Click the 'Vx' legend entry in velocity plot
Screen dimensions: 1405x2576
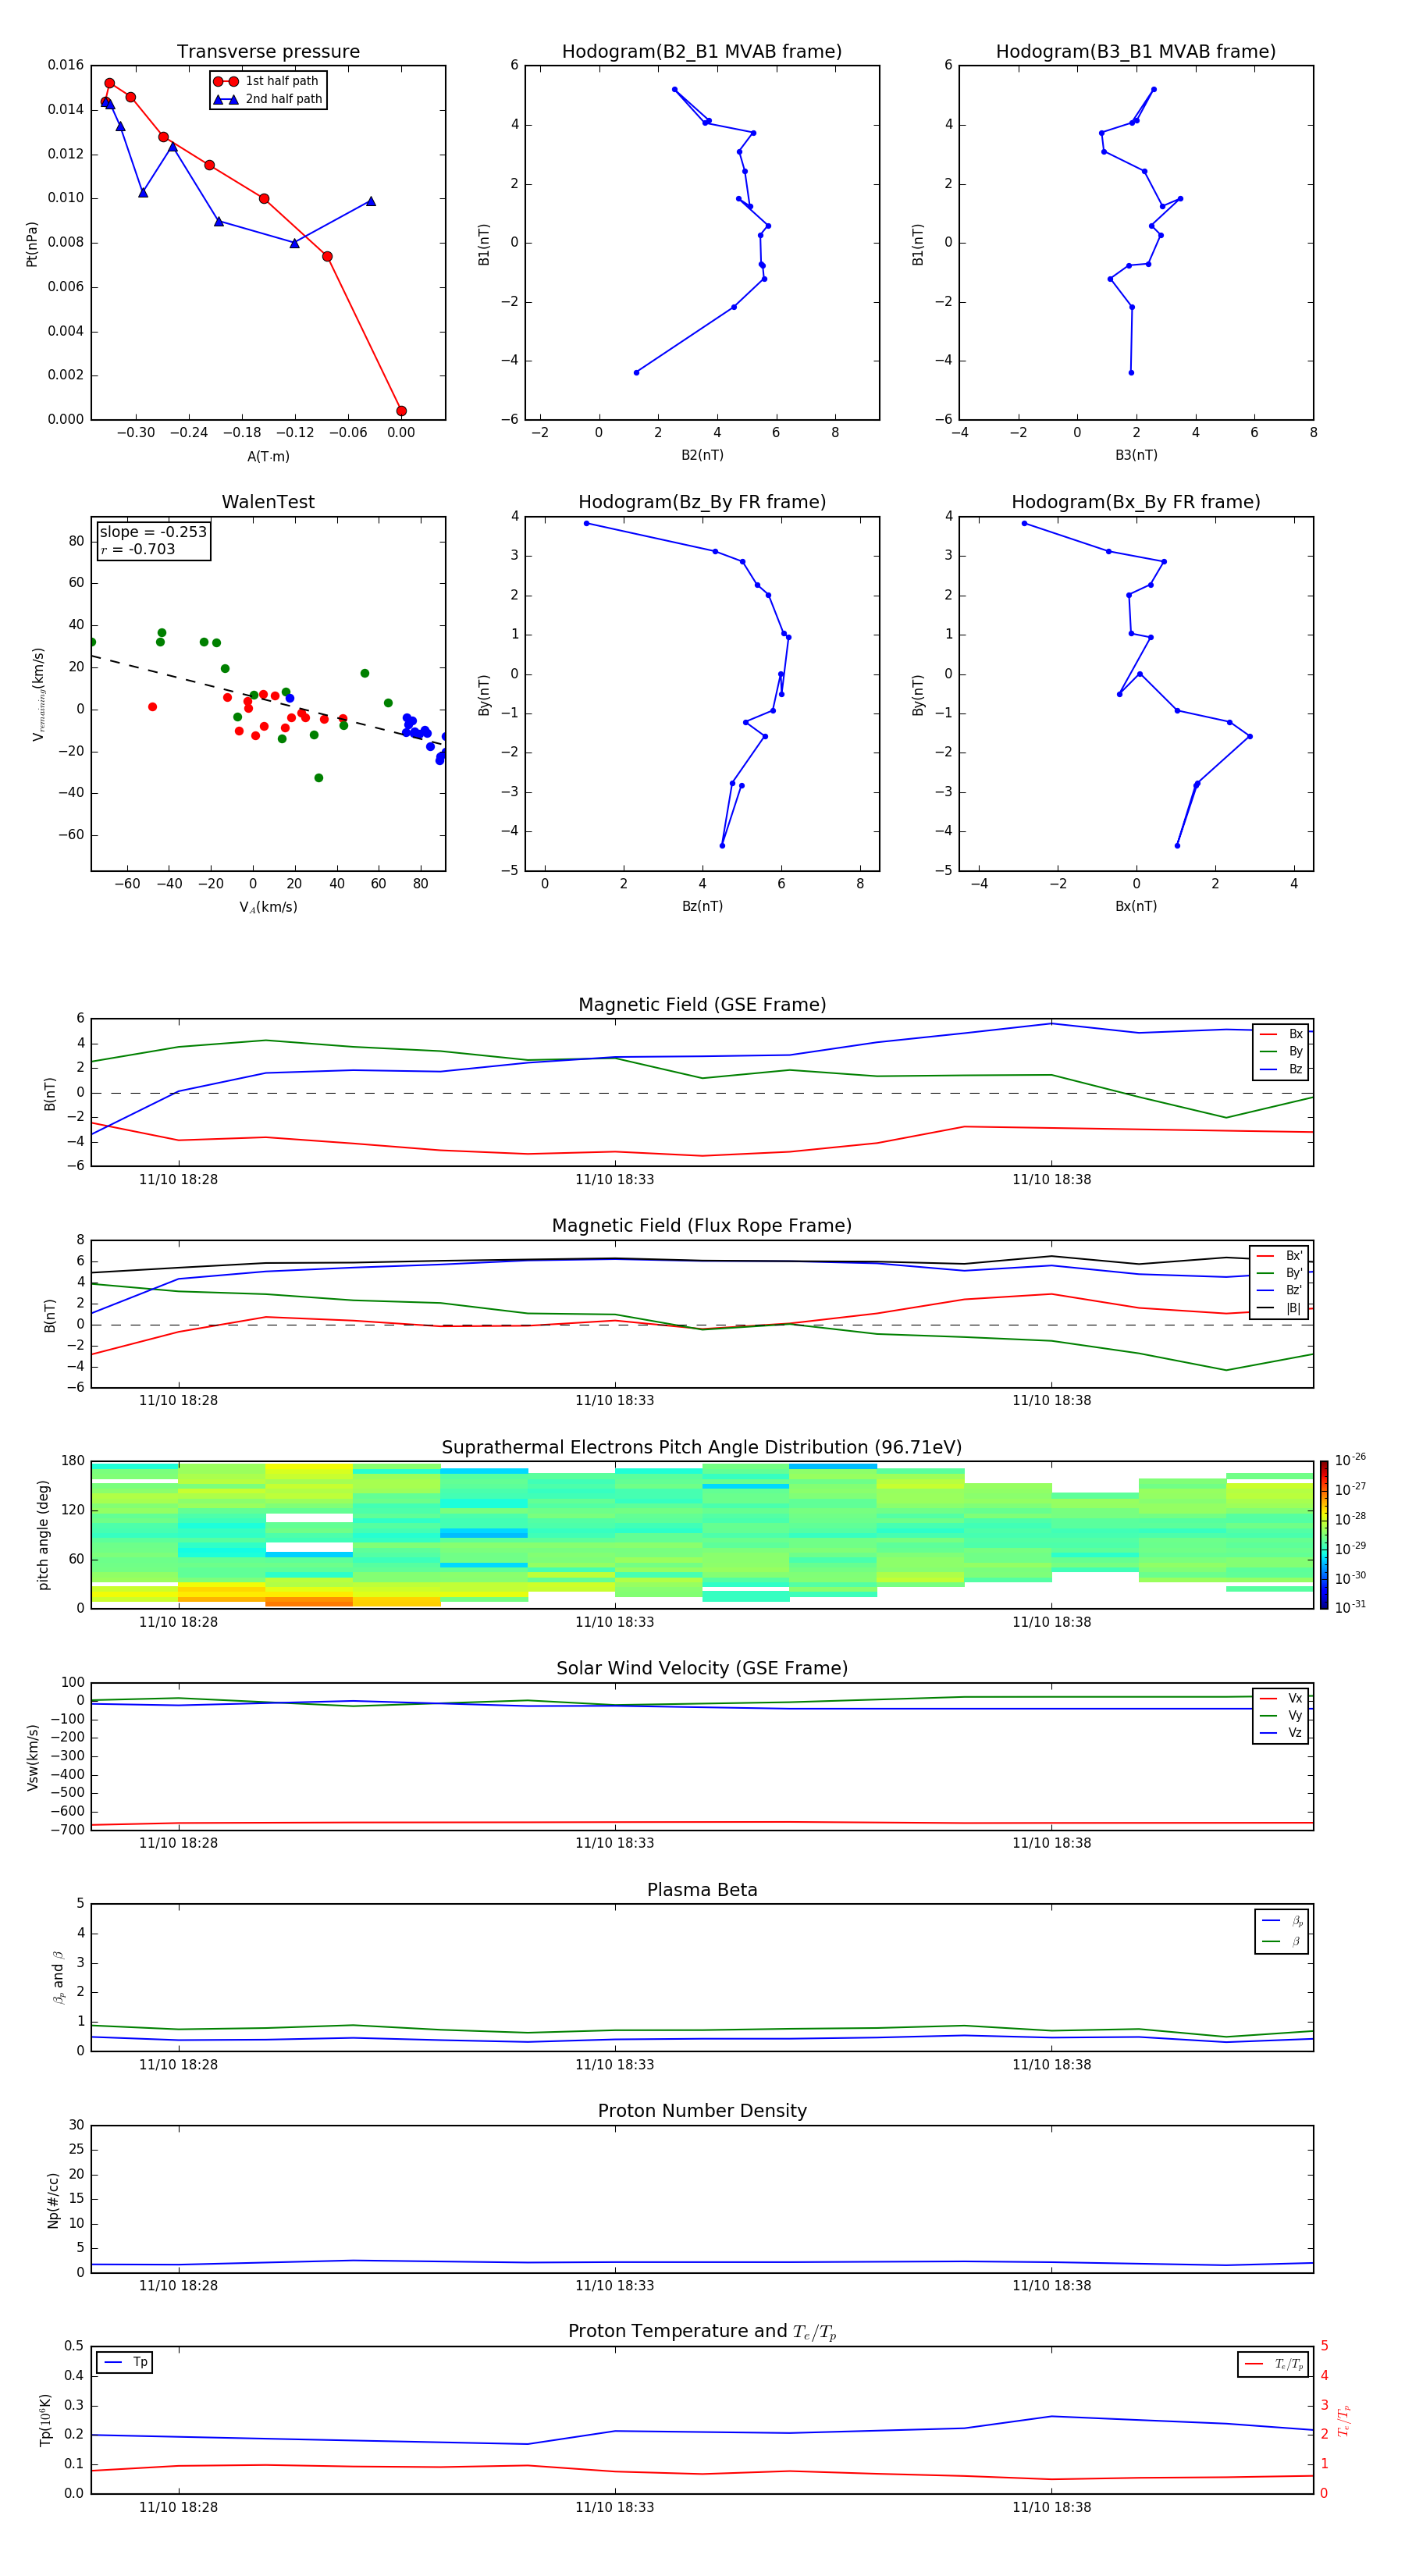point(1281,1699)
